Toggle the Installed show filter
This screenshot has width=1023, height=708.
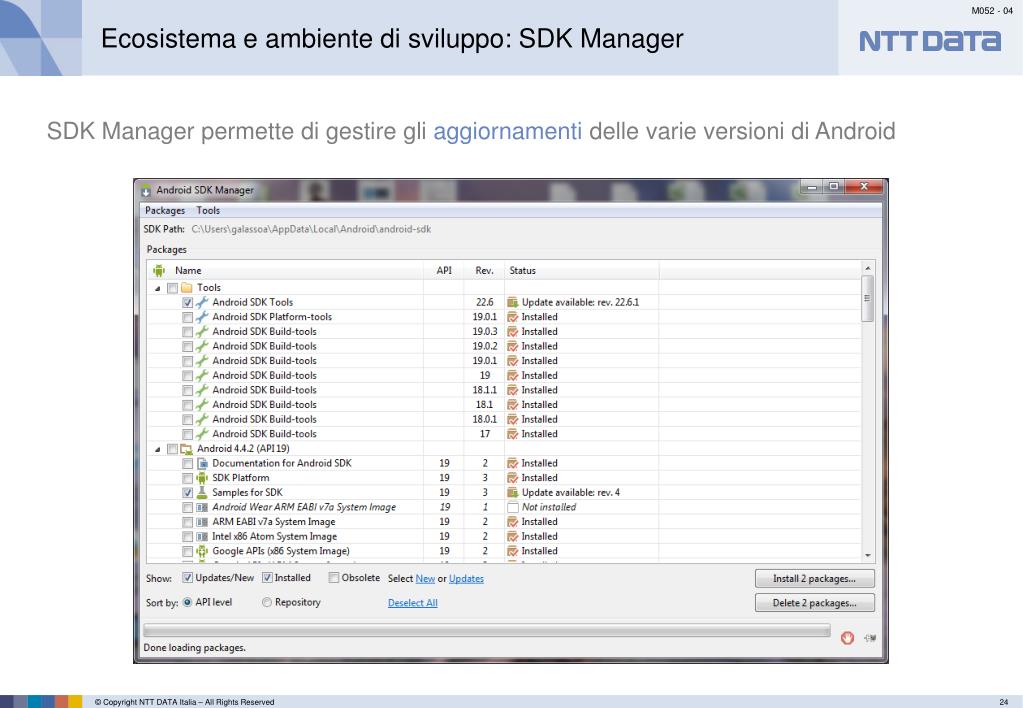tap(267, 577)
